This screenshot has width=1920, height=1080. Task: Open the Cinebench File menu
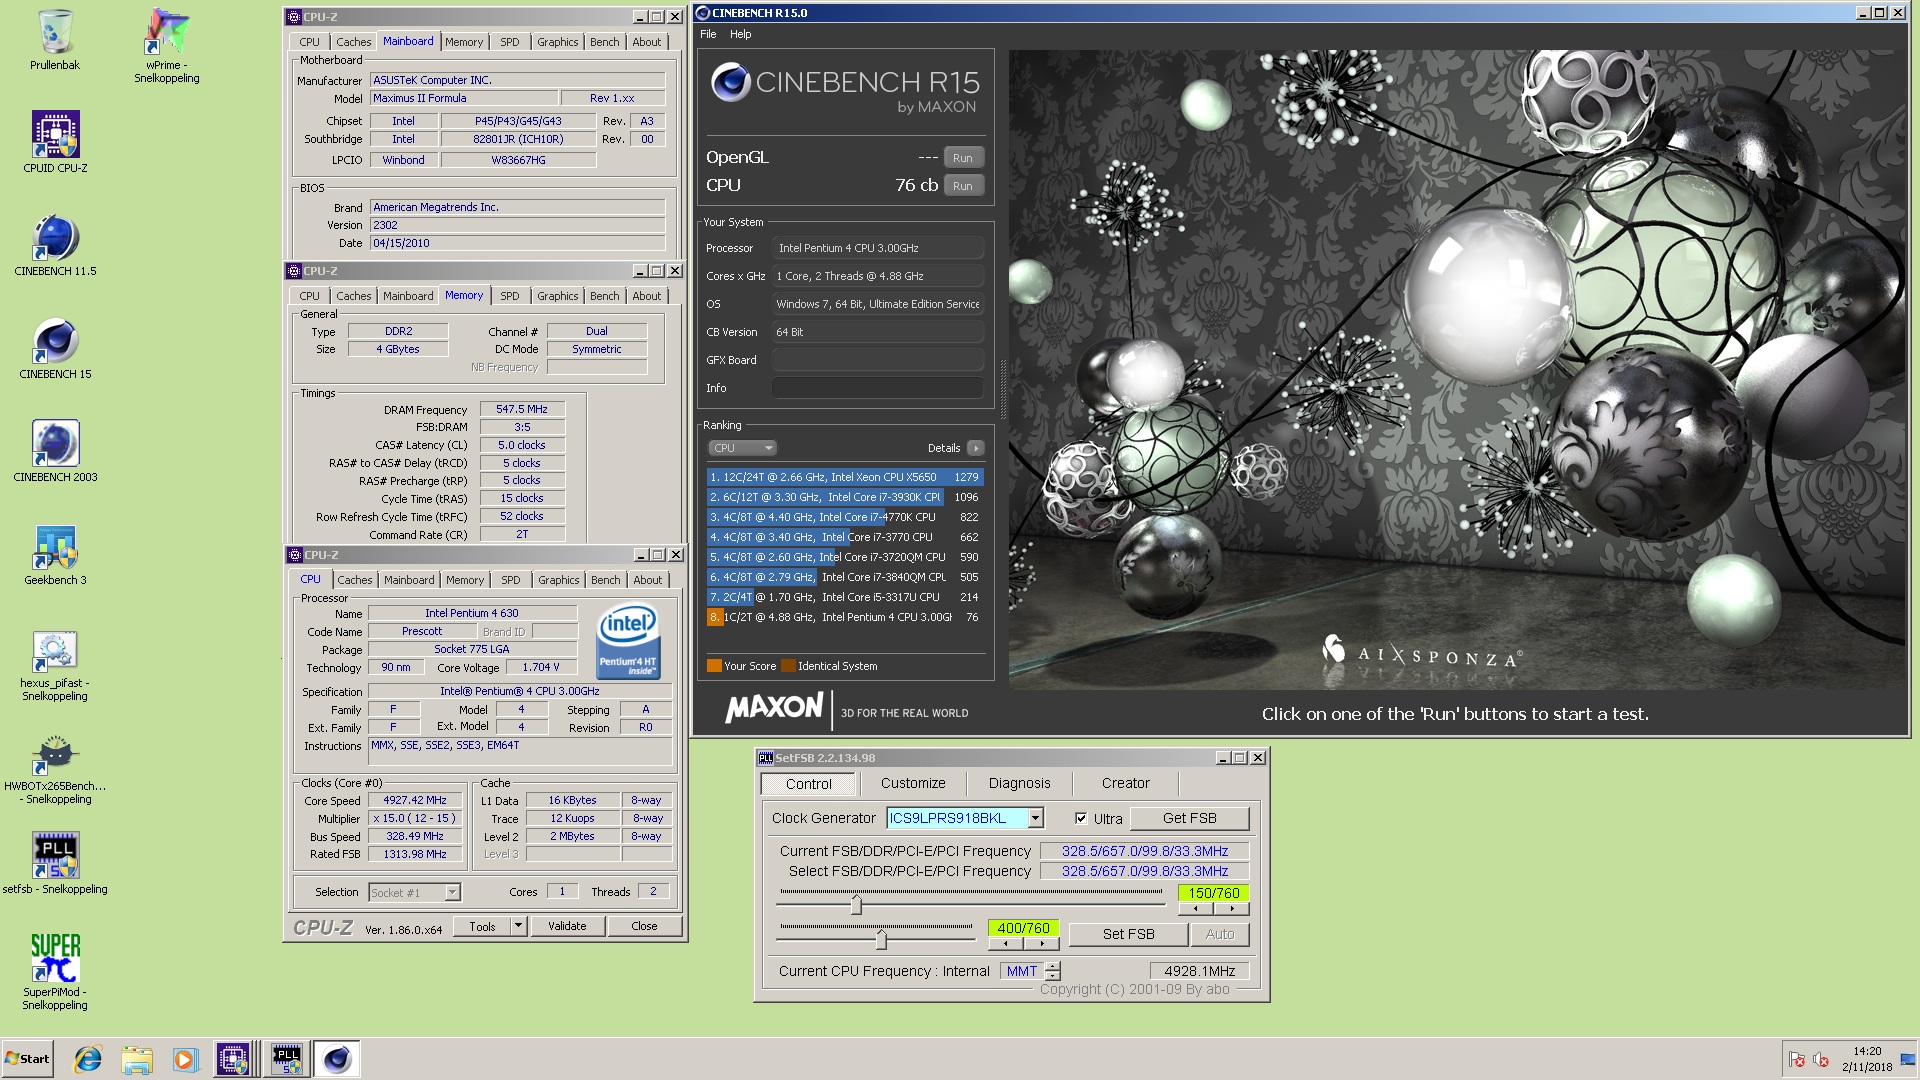pyautogui.click(x=708, y=34)
